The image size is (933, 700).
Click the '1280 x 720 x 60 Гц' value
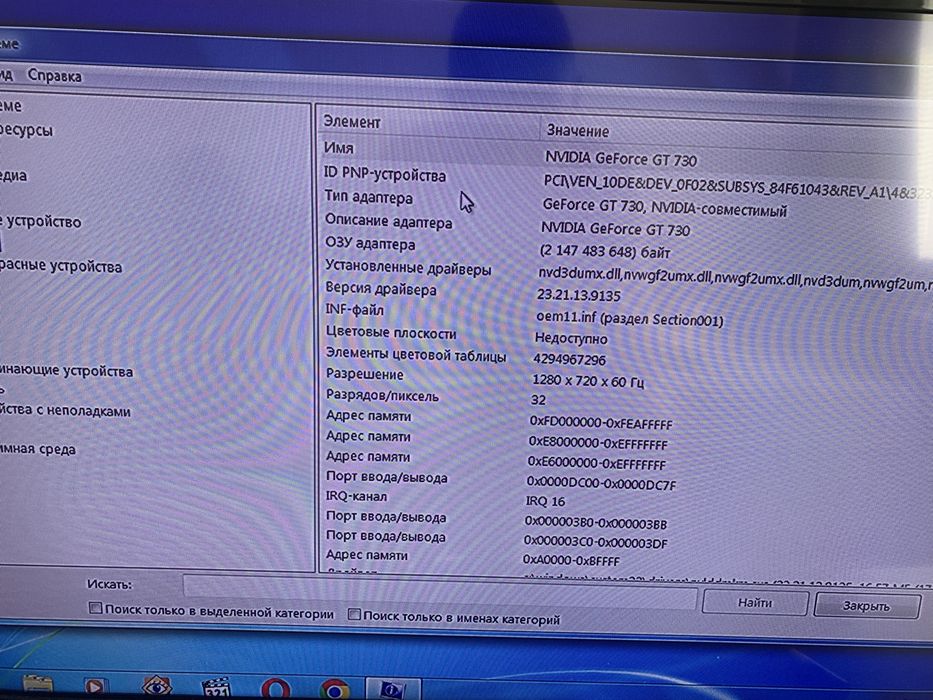click(587, 381)
